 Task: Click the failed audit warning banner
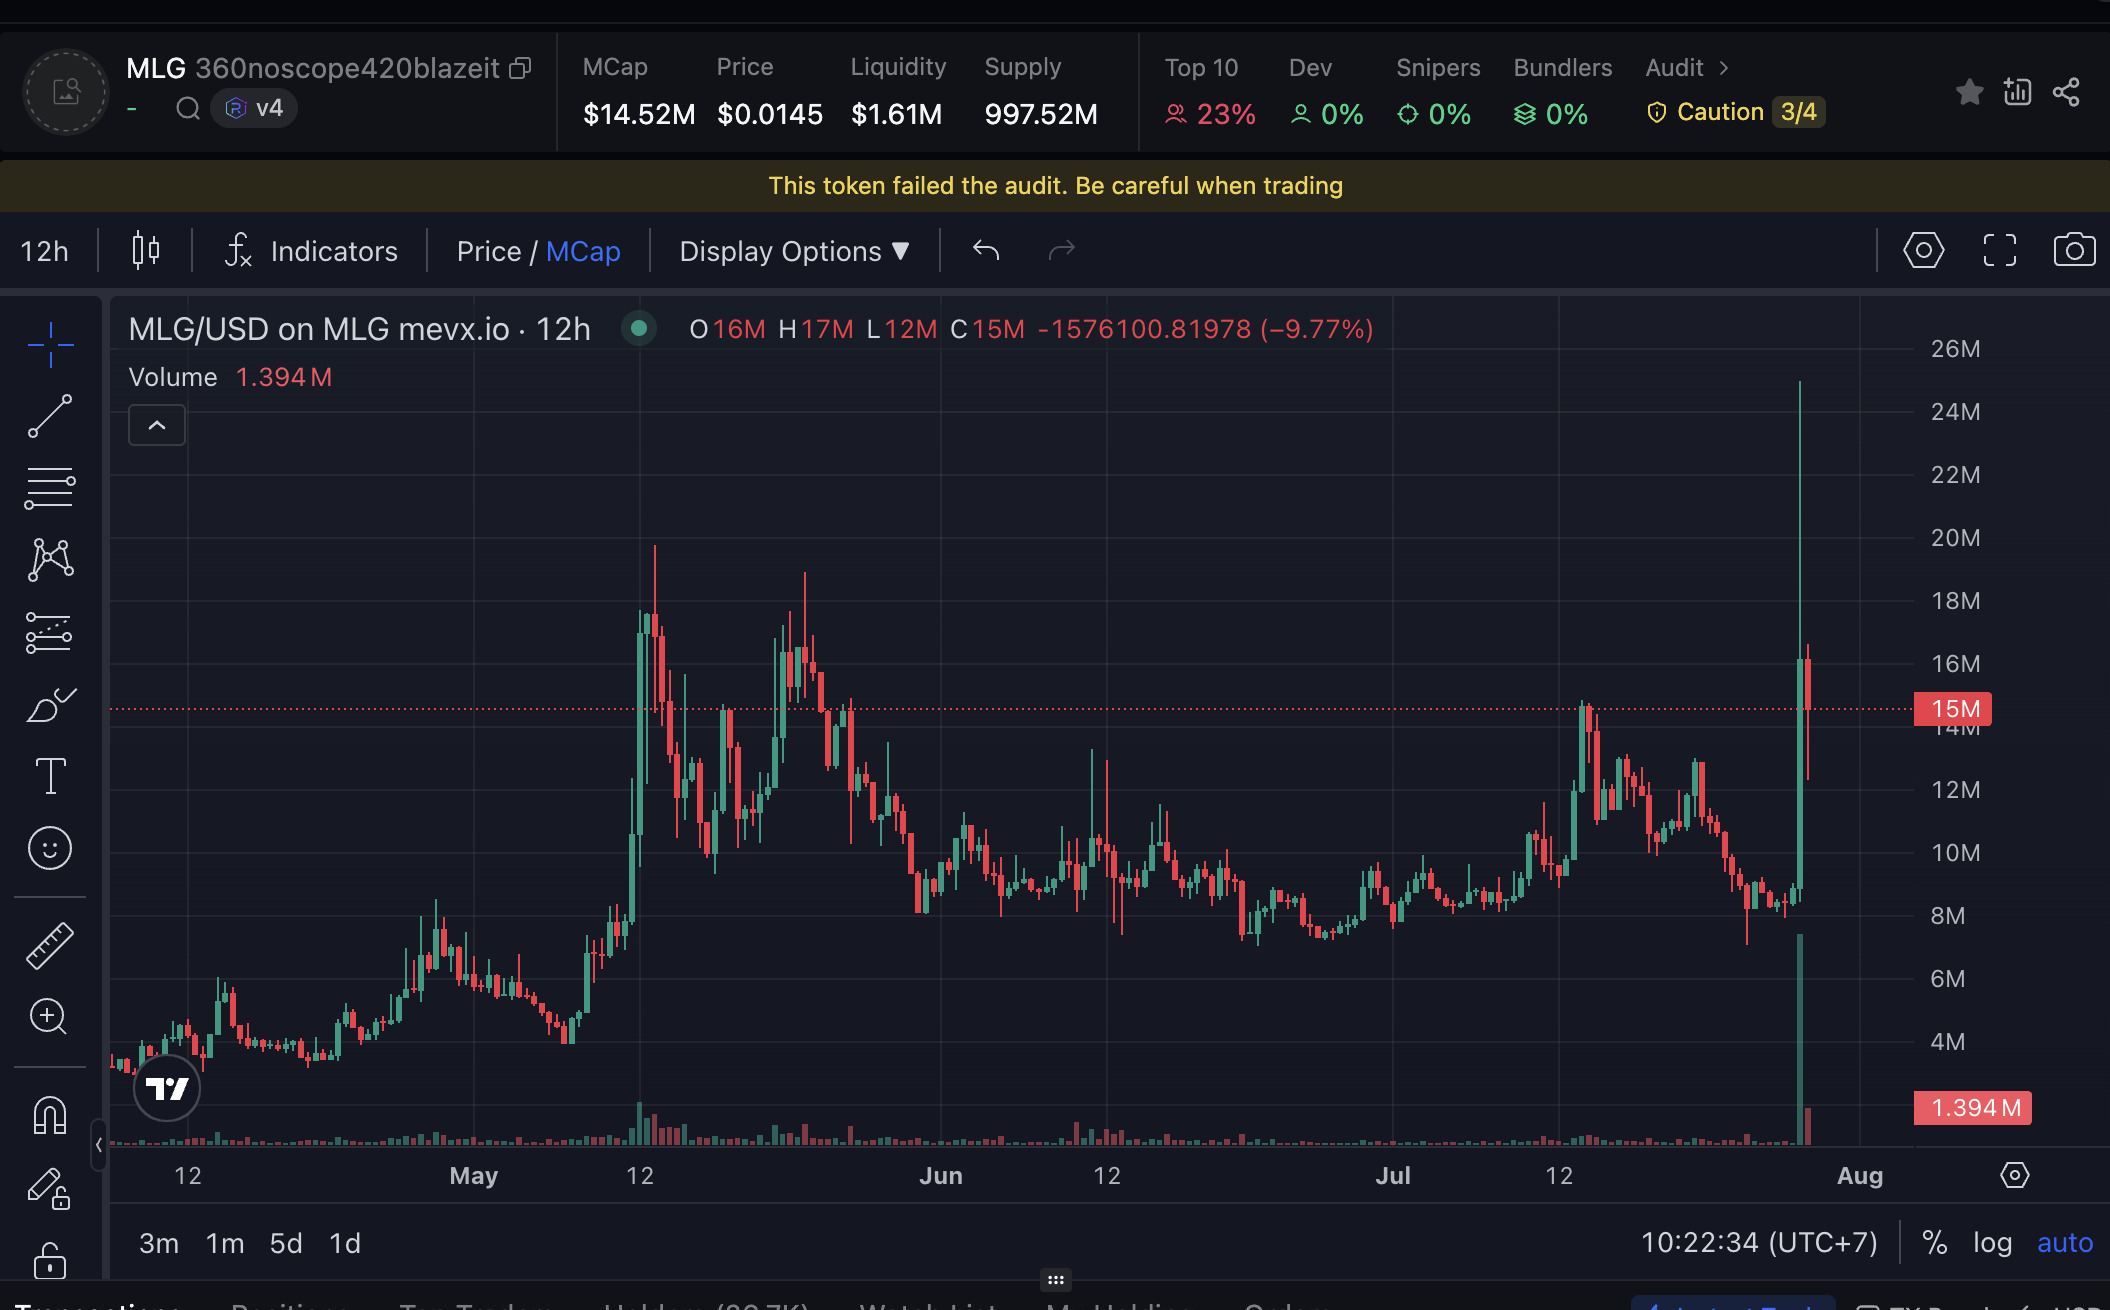(x=1055, y=186)
